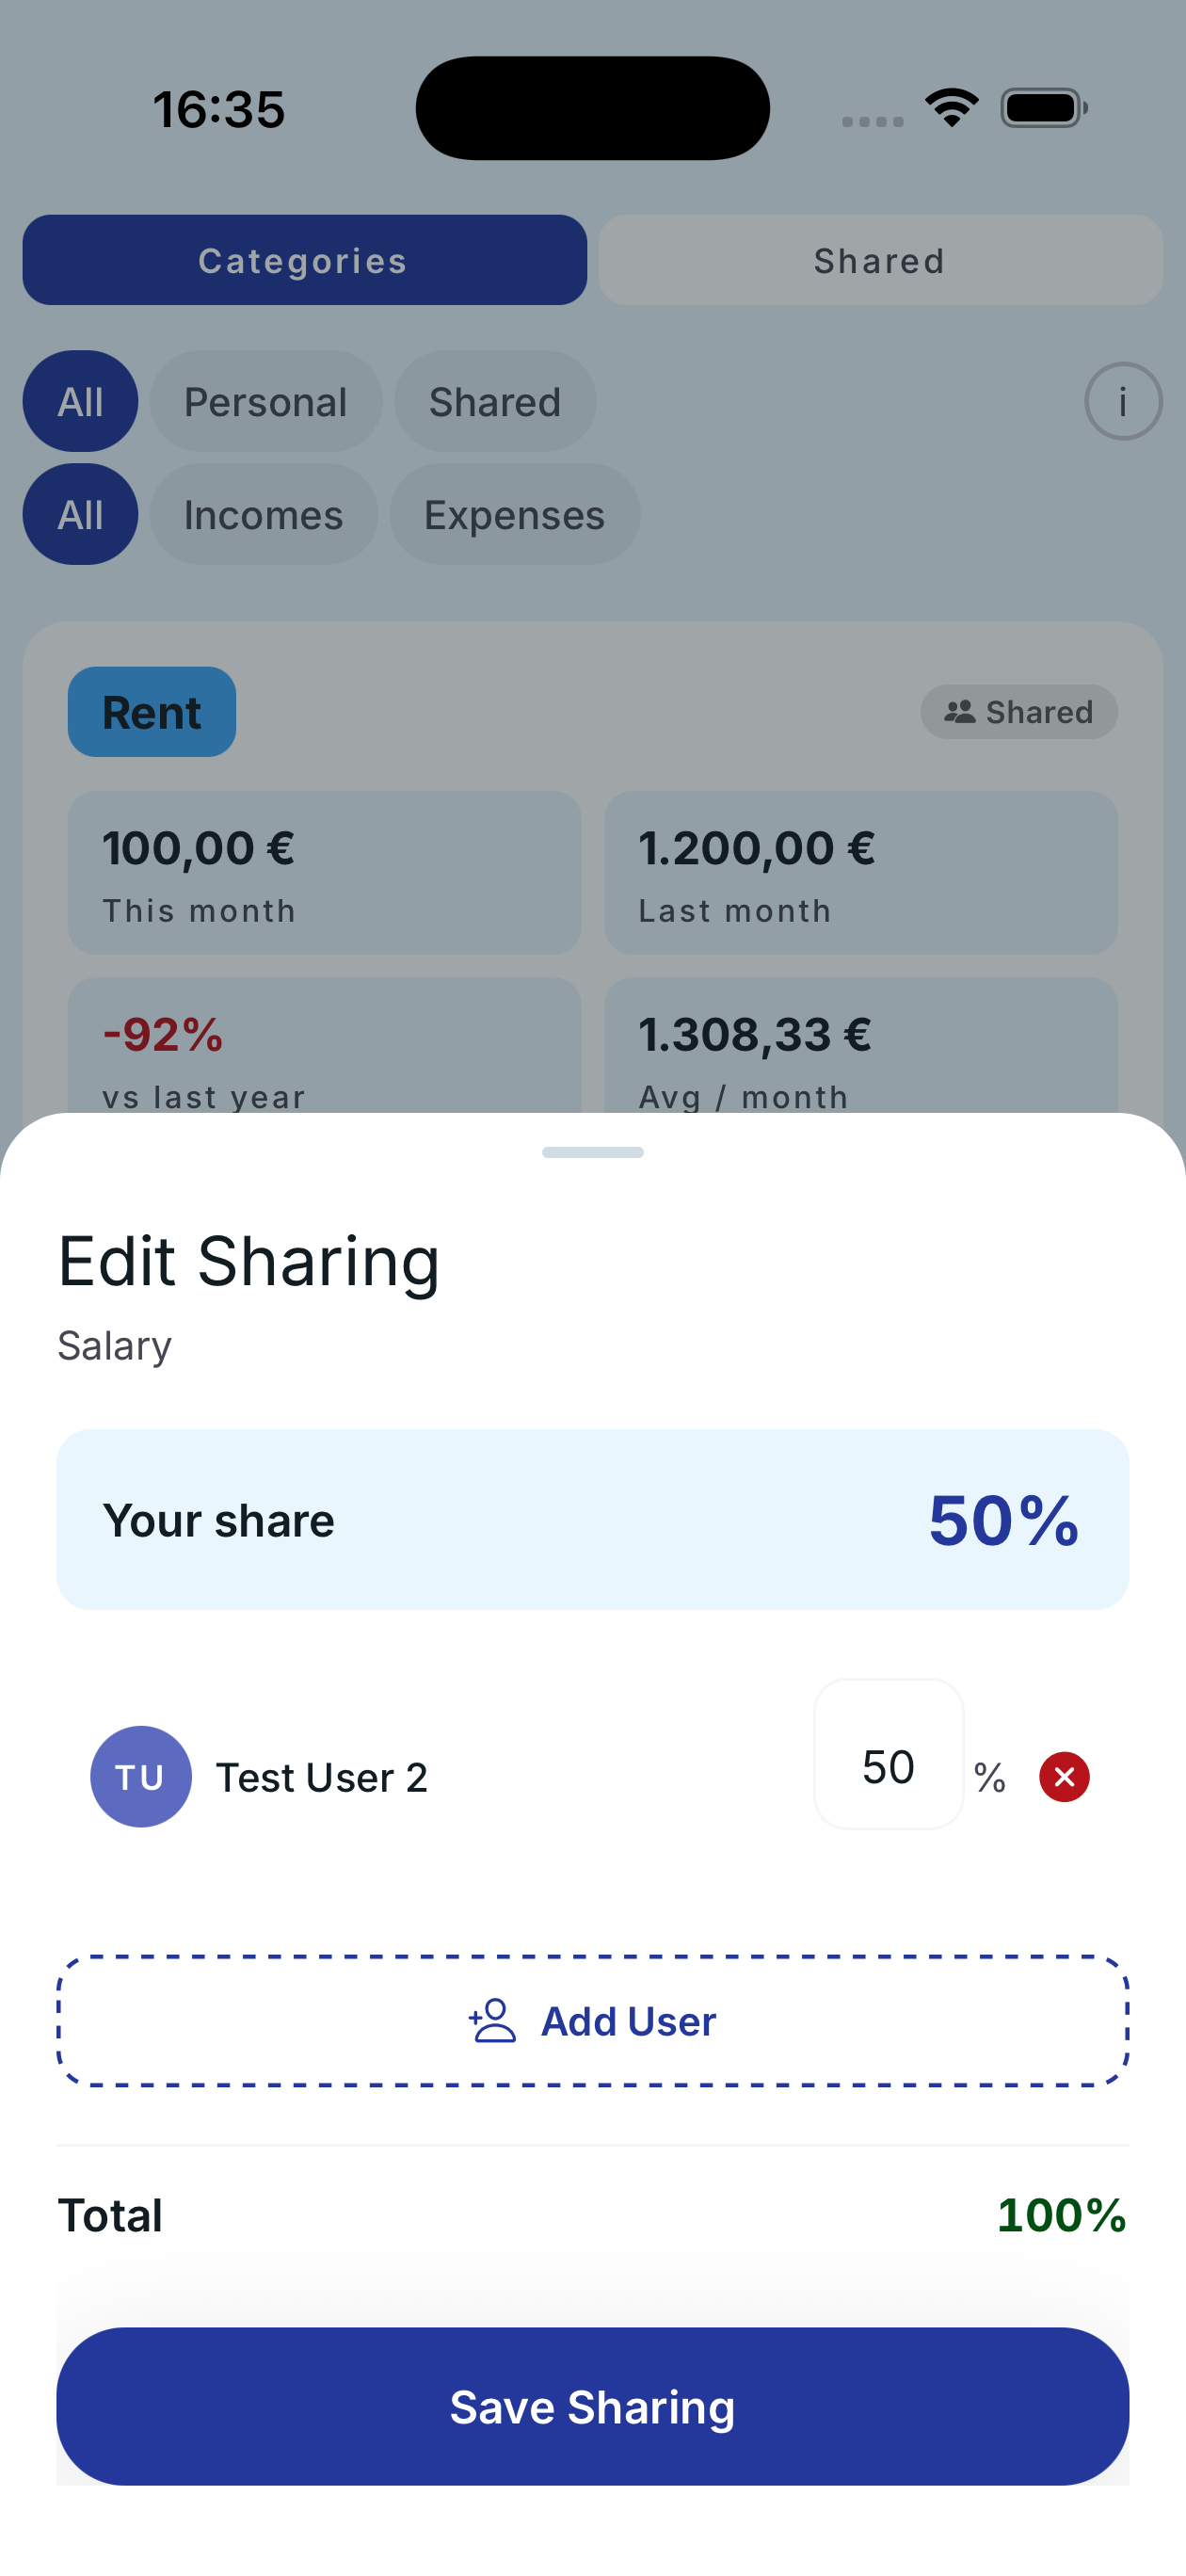Viewport: 1186px width, 2576px height.
Task: Remove Test User 2 with red X
Action: tap(1064, 1777)
